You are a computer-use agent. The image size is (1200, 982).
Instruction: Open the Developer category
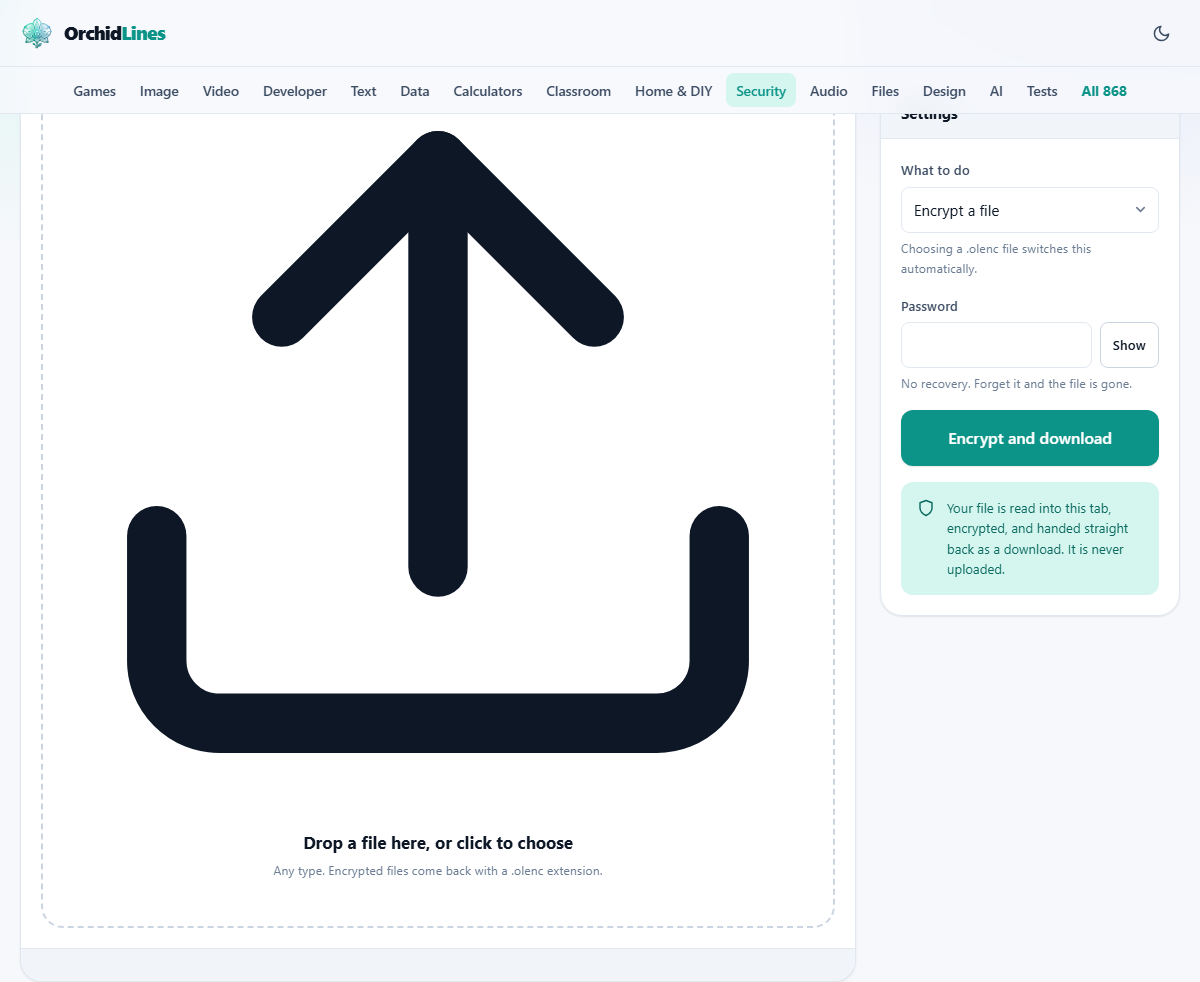295,91
